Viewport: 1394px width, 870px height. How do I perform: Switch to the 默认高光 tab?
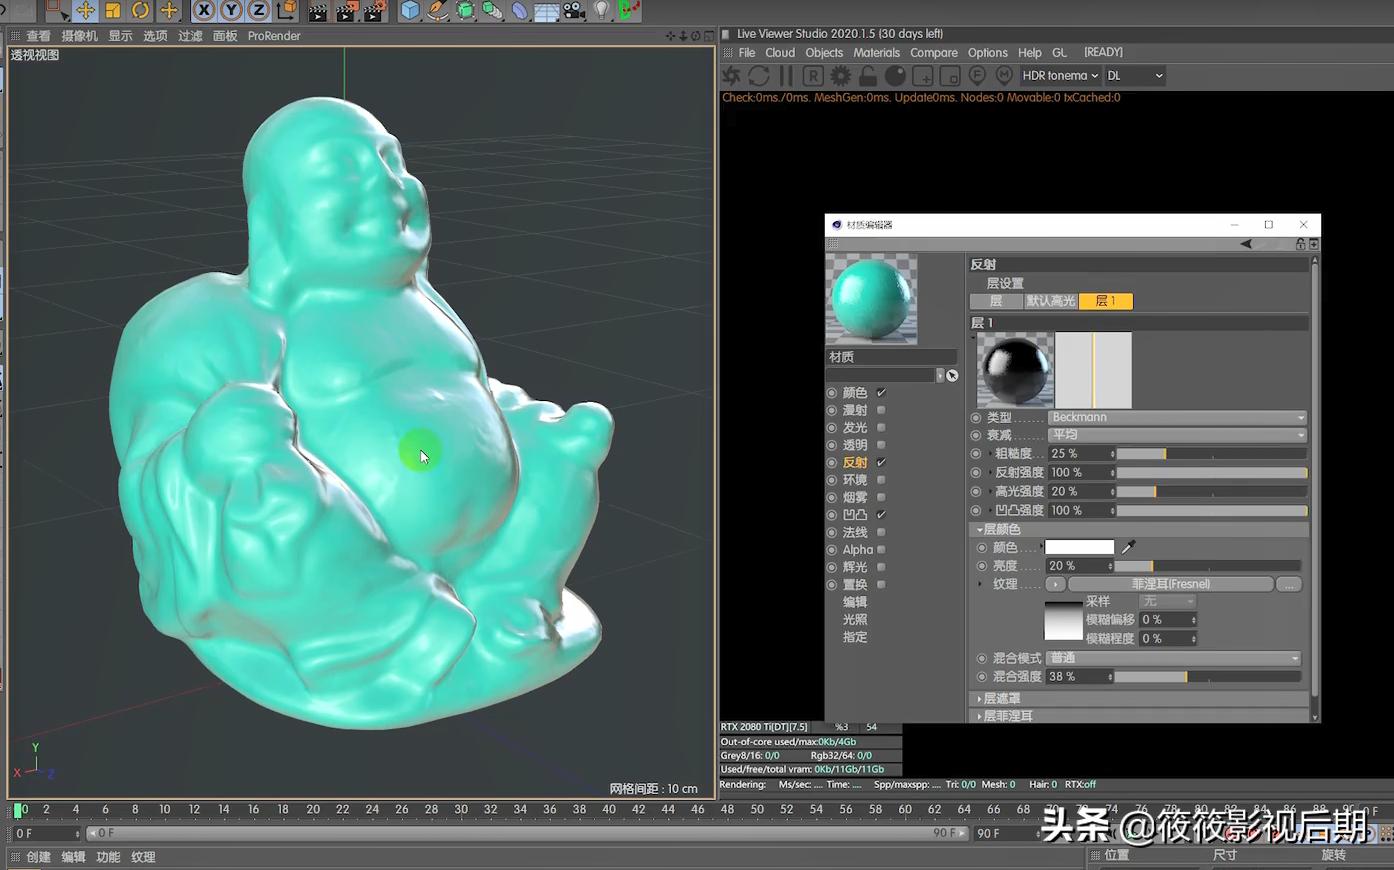coord(1050,300)
